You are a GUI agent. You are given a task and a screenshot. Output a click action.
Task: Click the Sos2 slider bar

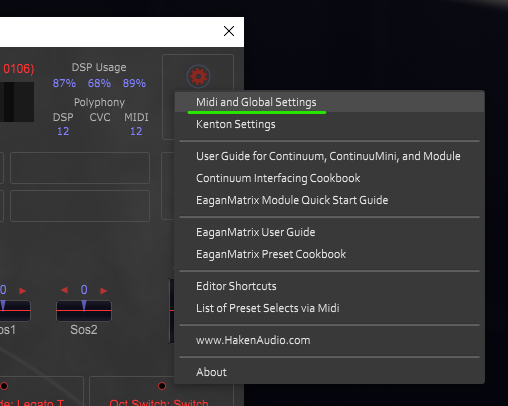point(84,311)
